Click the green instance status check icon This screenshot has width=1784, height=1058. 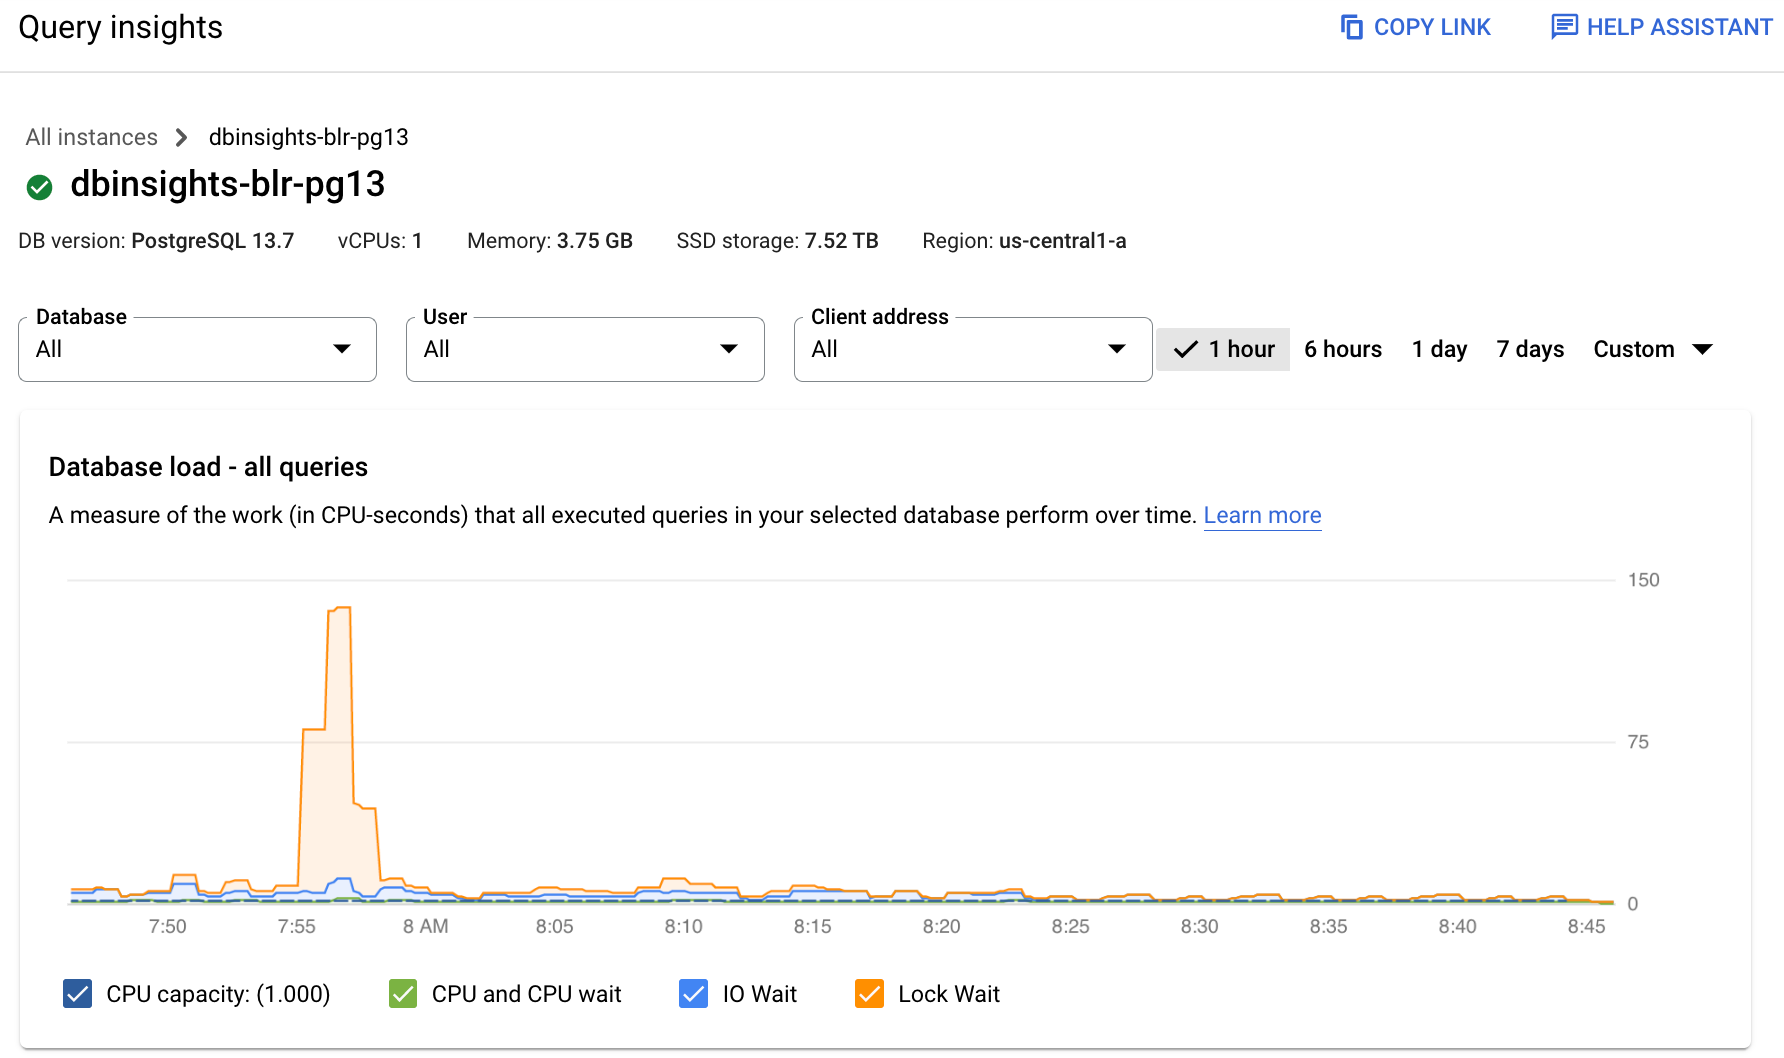coord(39,186)
